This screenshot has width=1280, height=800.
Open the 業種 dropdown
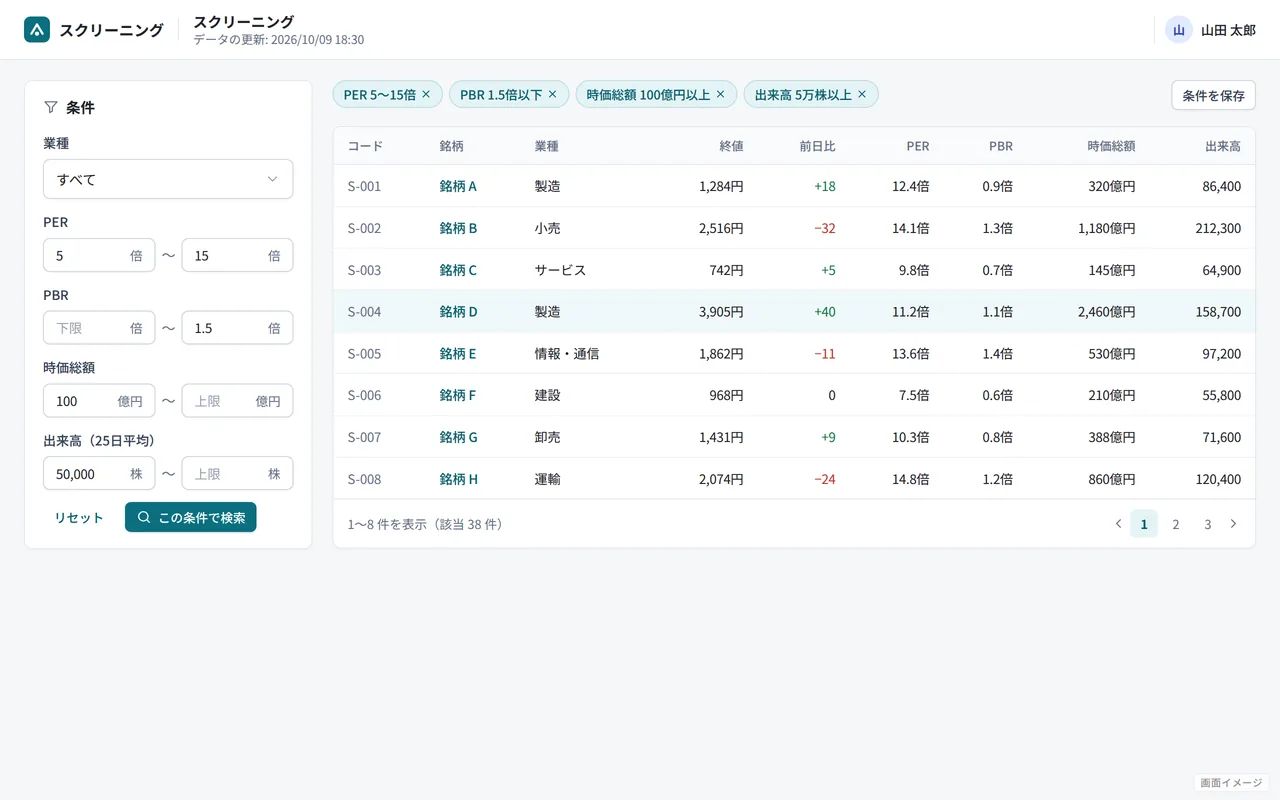pos(168,179)
